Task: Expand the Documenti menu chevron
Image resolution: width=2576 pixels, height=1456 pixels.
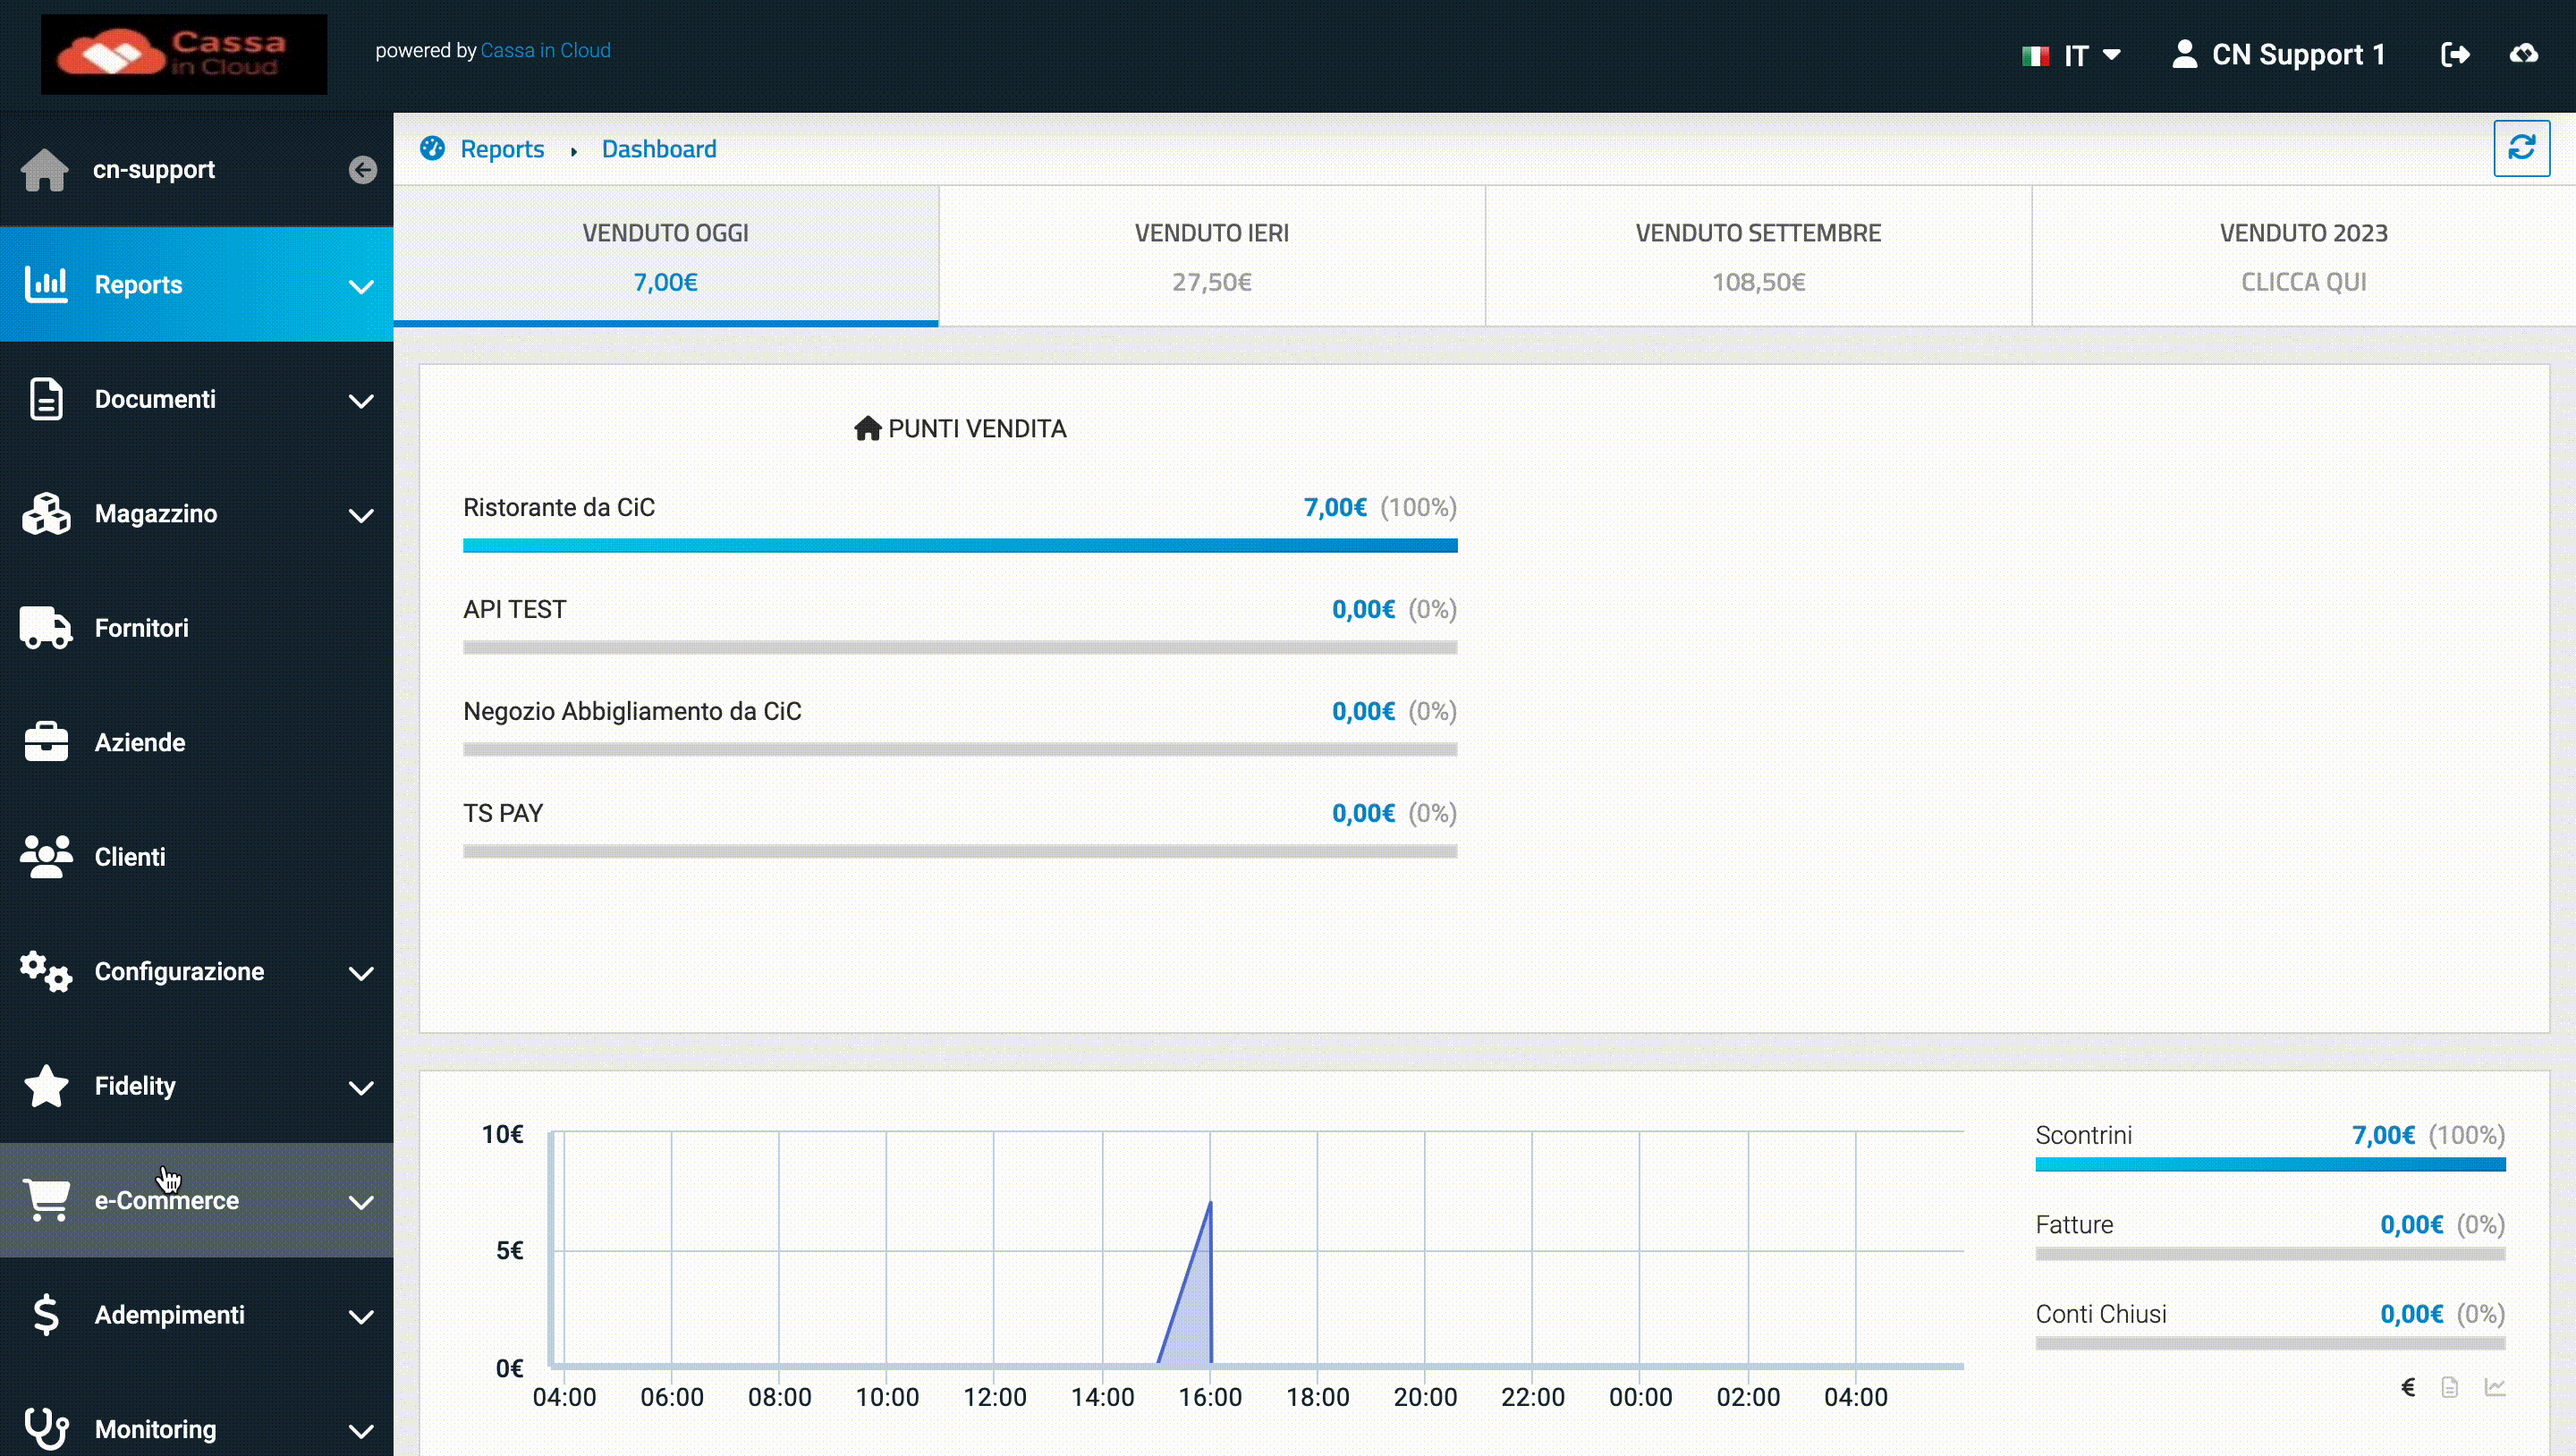Action: pyautogui.click(x=361, y=401)
